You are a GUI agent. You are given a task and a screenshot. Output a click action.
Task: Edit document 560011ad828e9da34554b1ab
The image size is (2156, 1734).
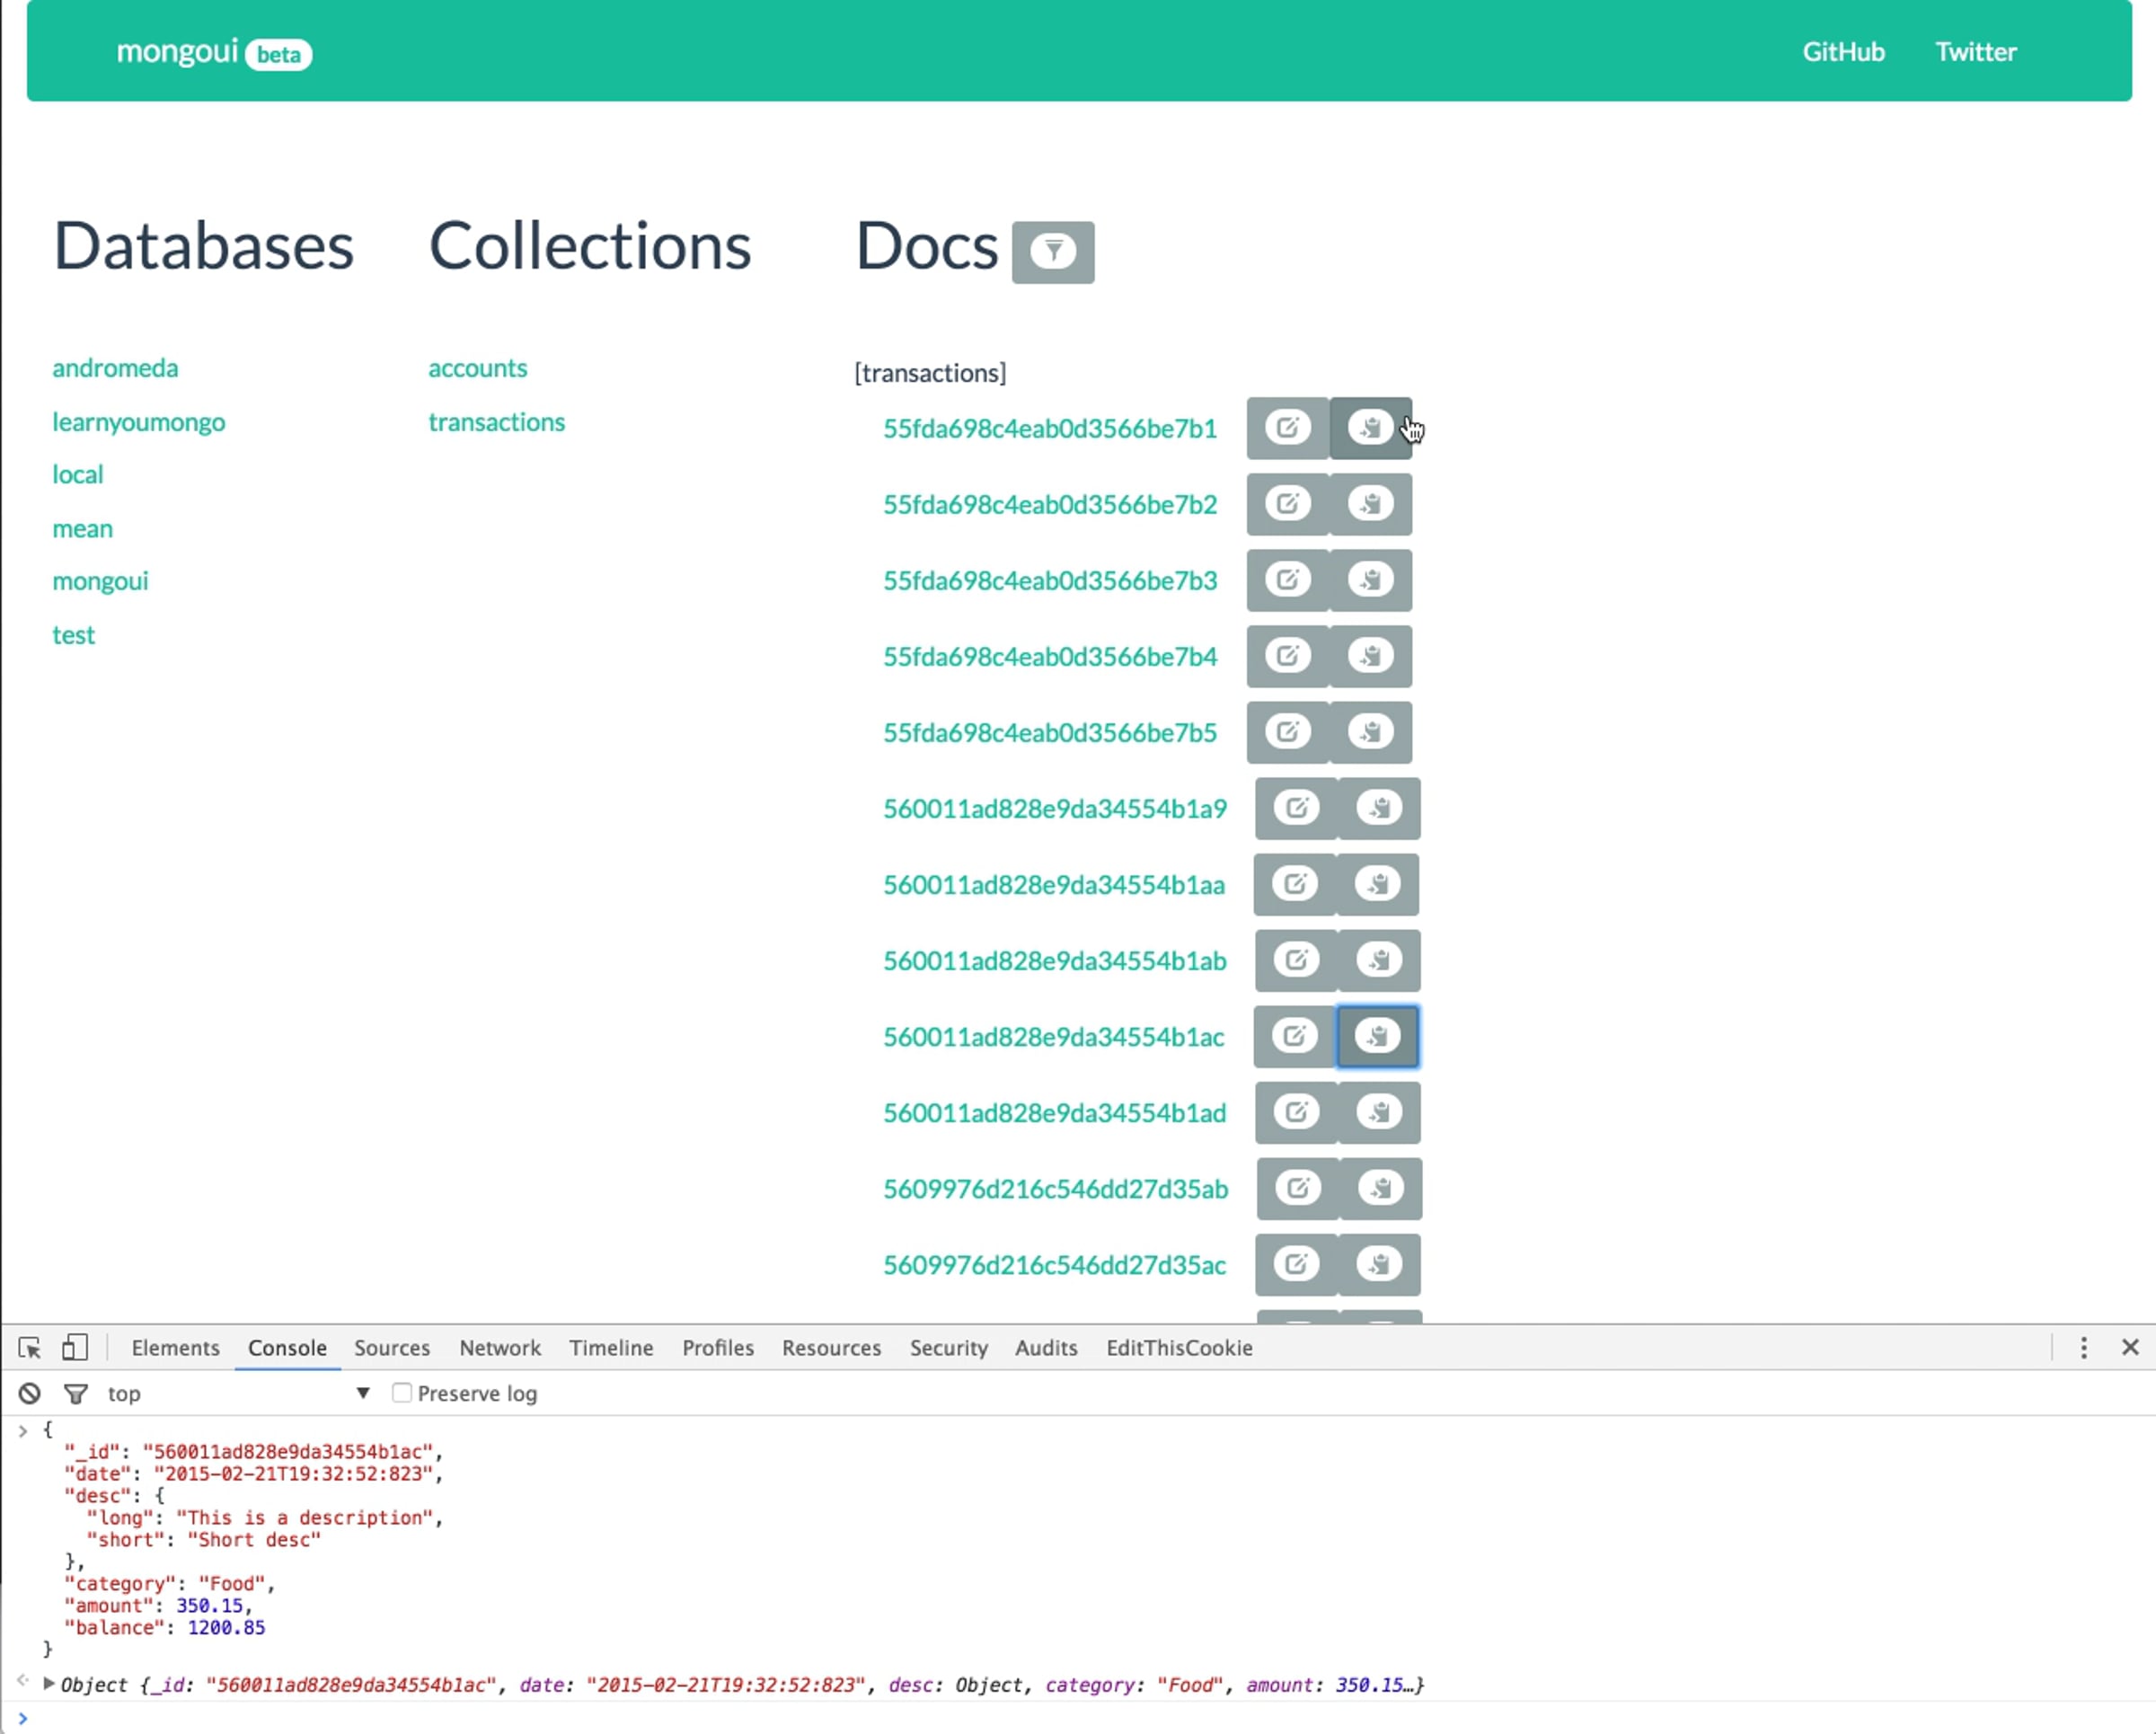click(x=1297, y=960)
